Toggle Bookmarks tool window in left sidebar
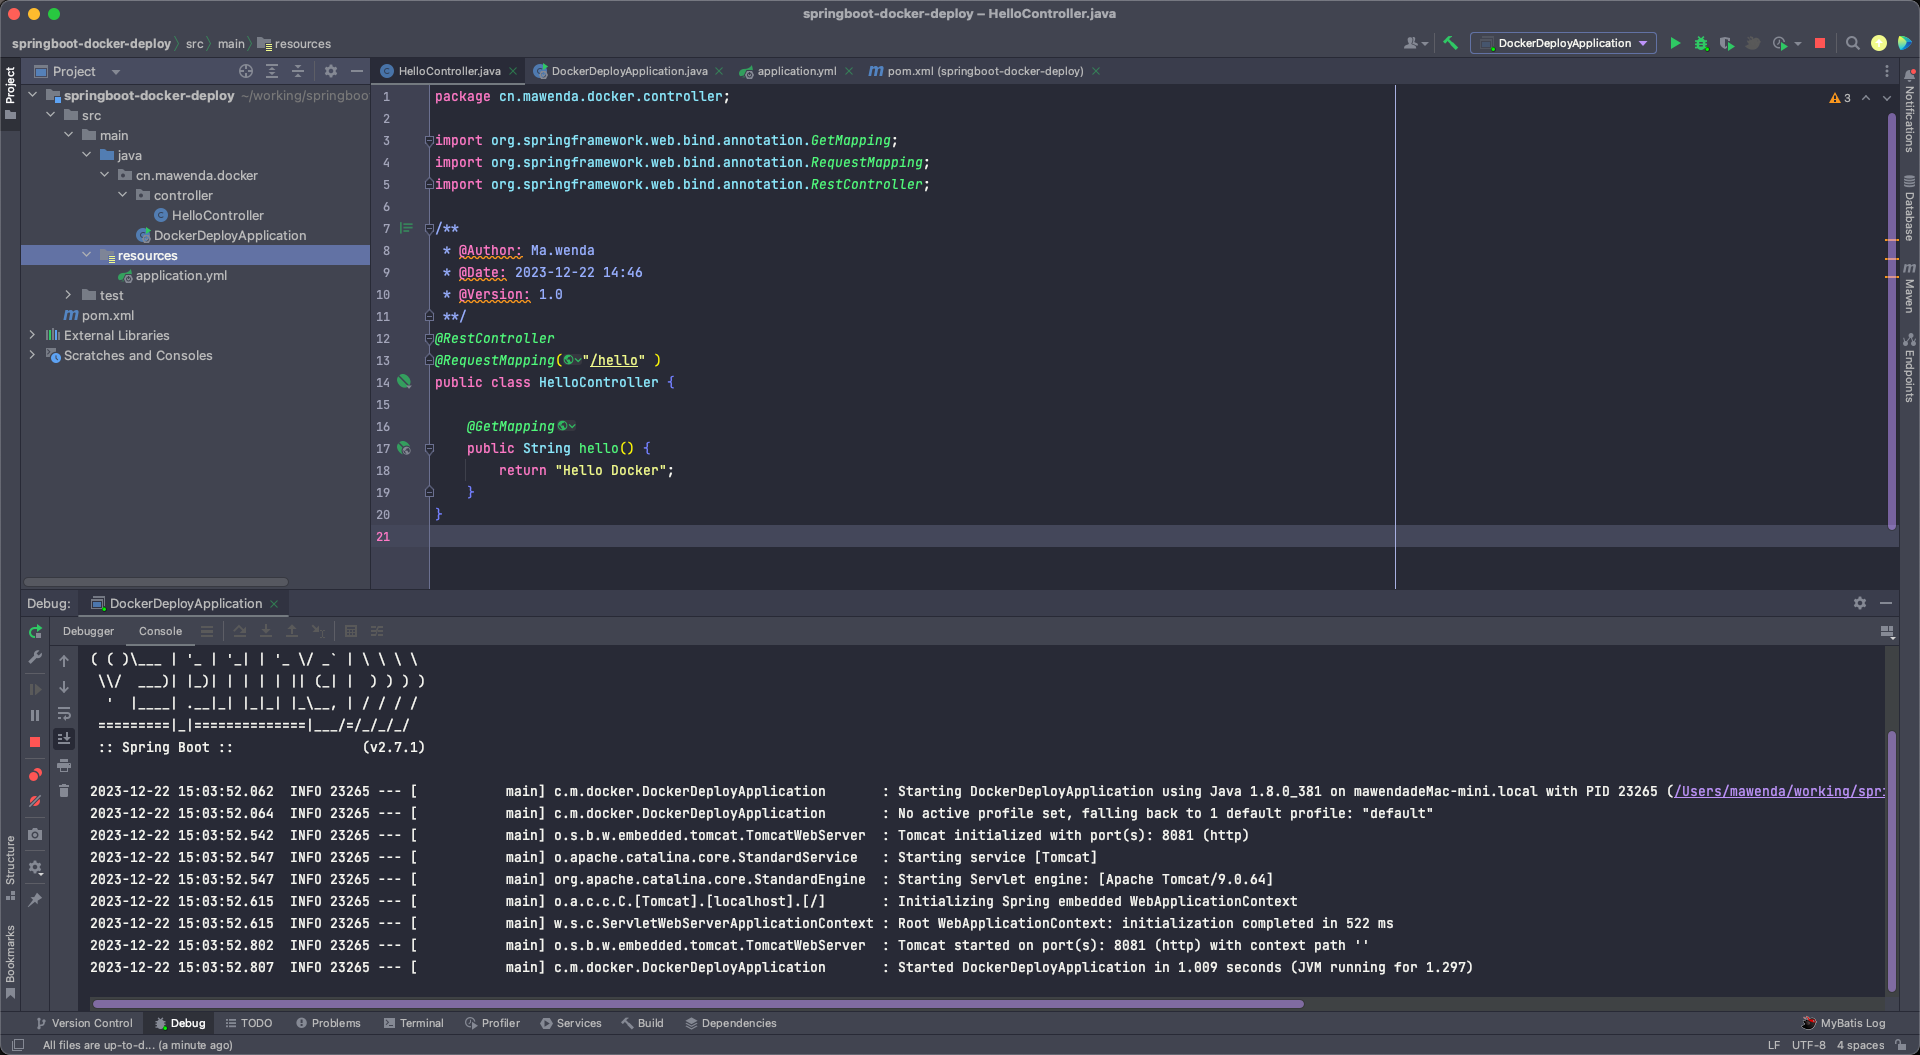1920x1055 pixels. click(10, 960)
